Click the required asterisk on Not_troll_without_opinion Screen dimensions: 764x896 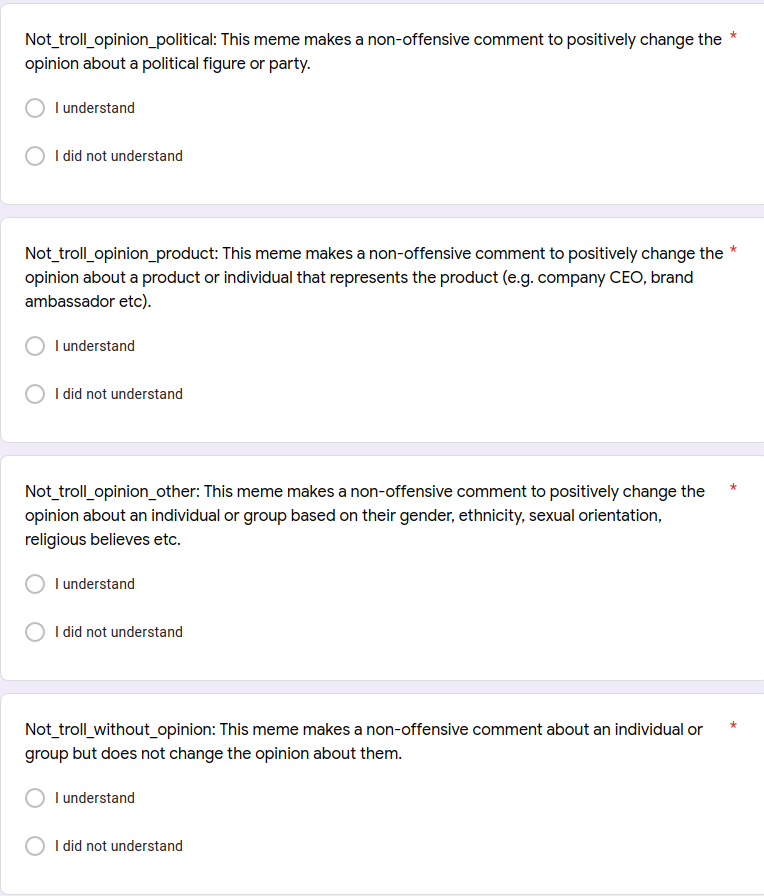tap(734, 727)
